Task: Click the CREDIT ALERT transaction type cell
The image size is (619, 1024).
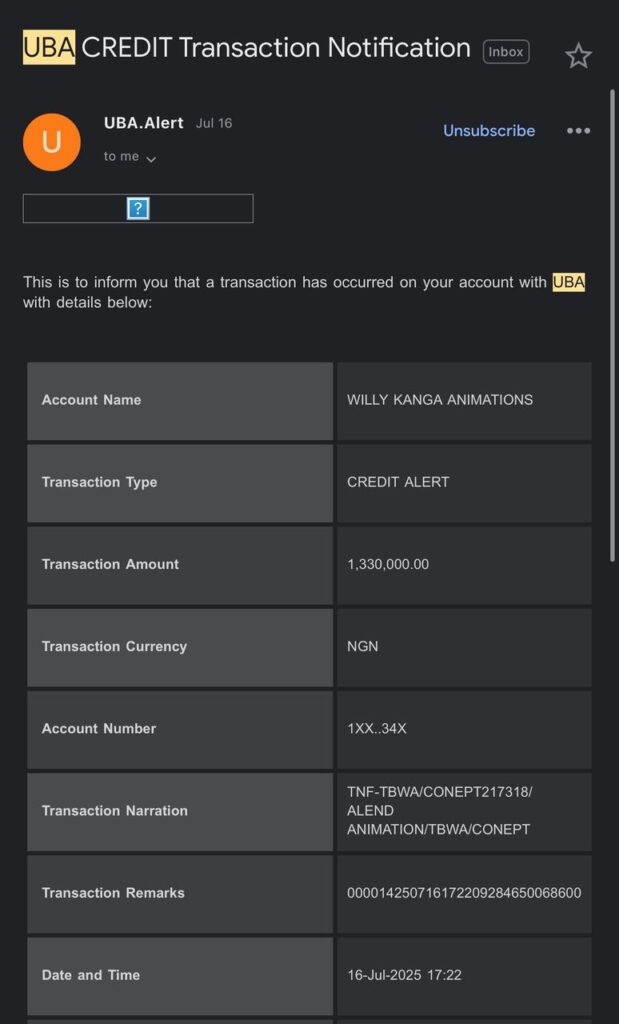Action: 398,482
